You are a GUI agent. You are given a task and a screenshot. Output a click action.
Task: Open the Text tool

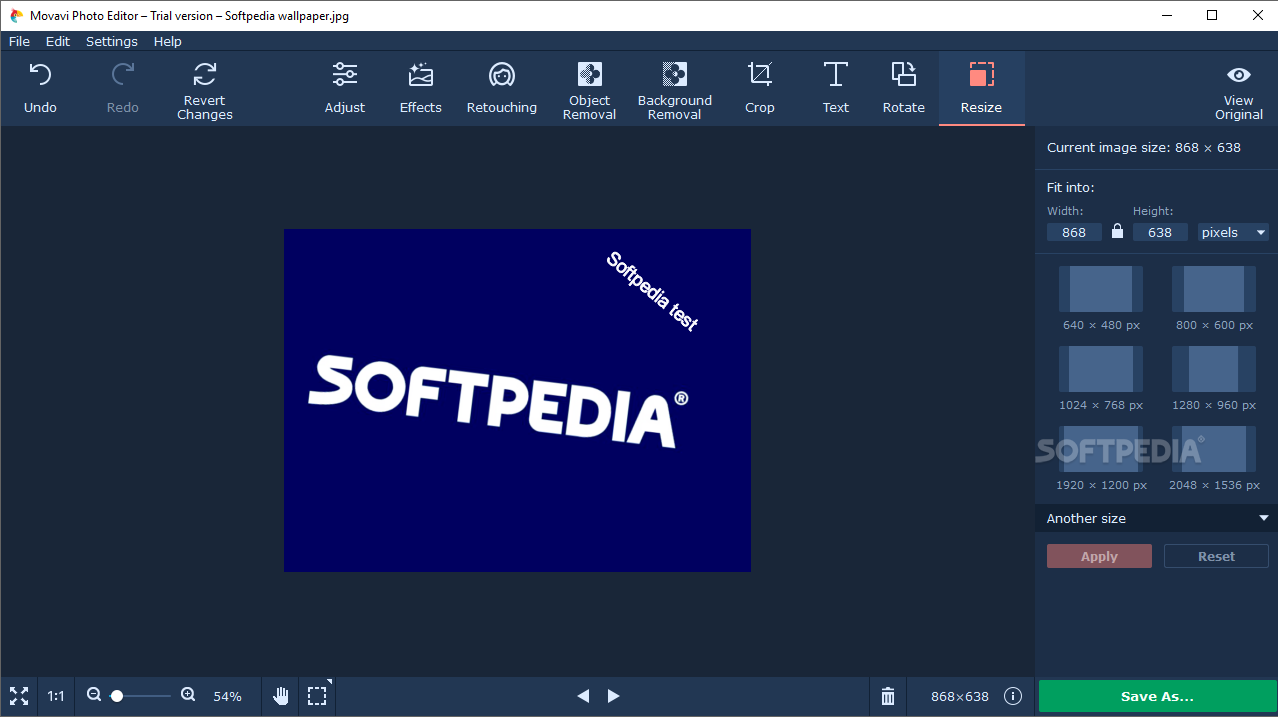coord(836,88)
